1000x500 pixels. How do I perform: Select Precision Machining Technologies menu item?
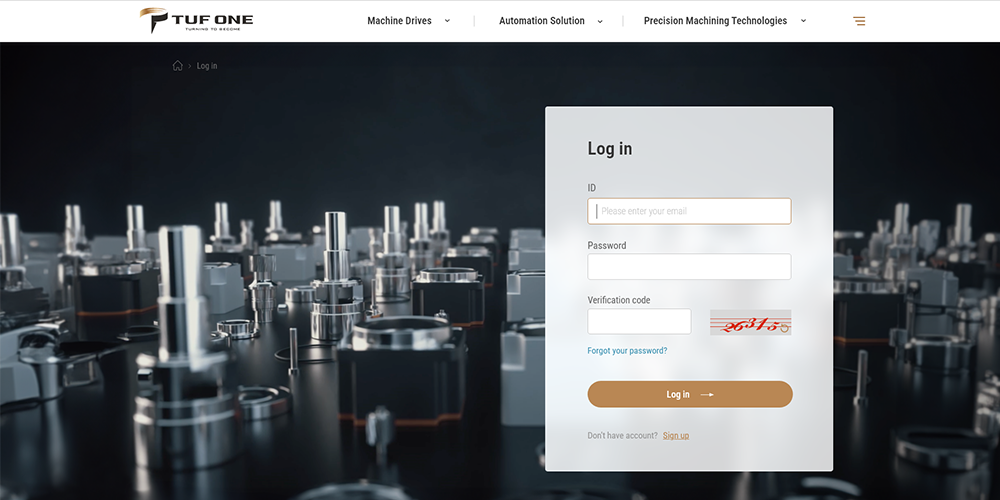(x=715, y=21)
